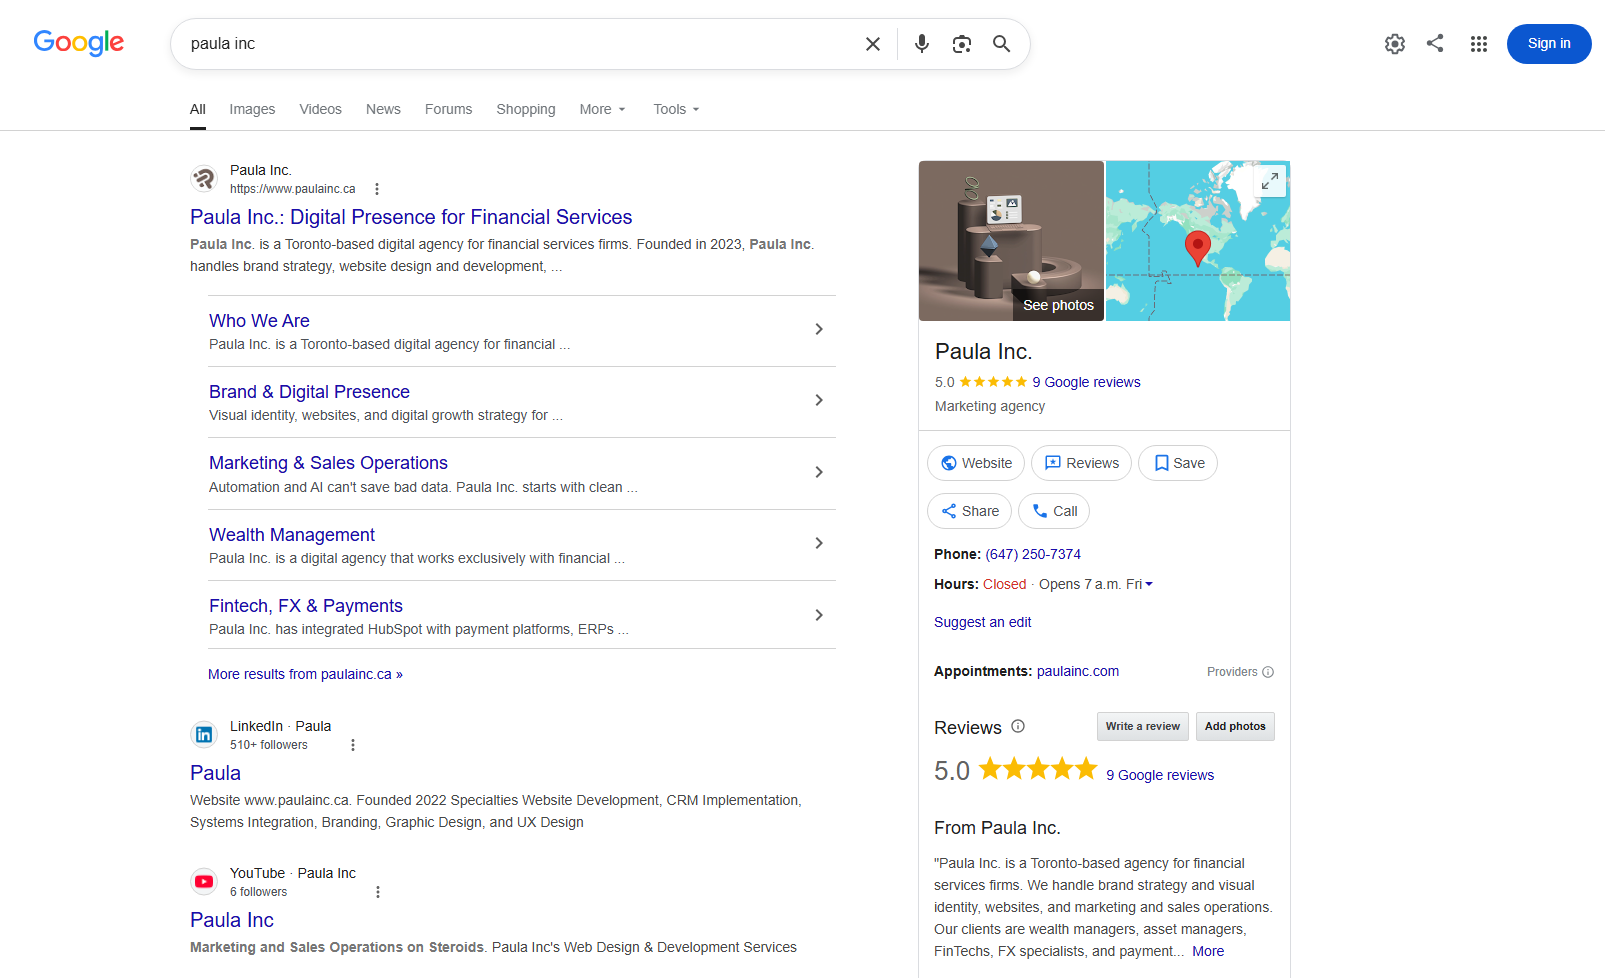Switch to the All tab
This screenshot has height=978, width=1605.
(x=198, y=109)
